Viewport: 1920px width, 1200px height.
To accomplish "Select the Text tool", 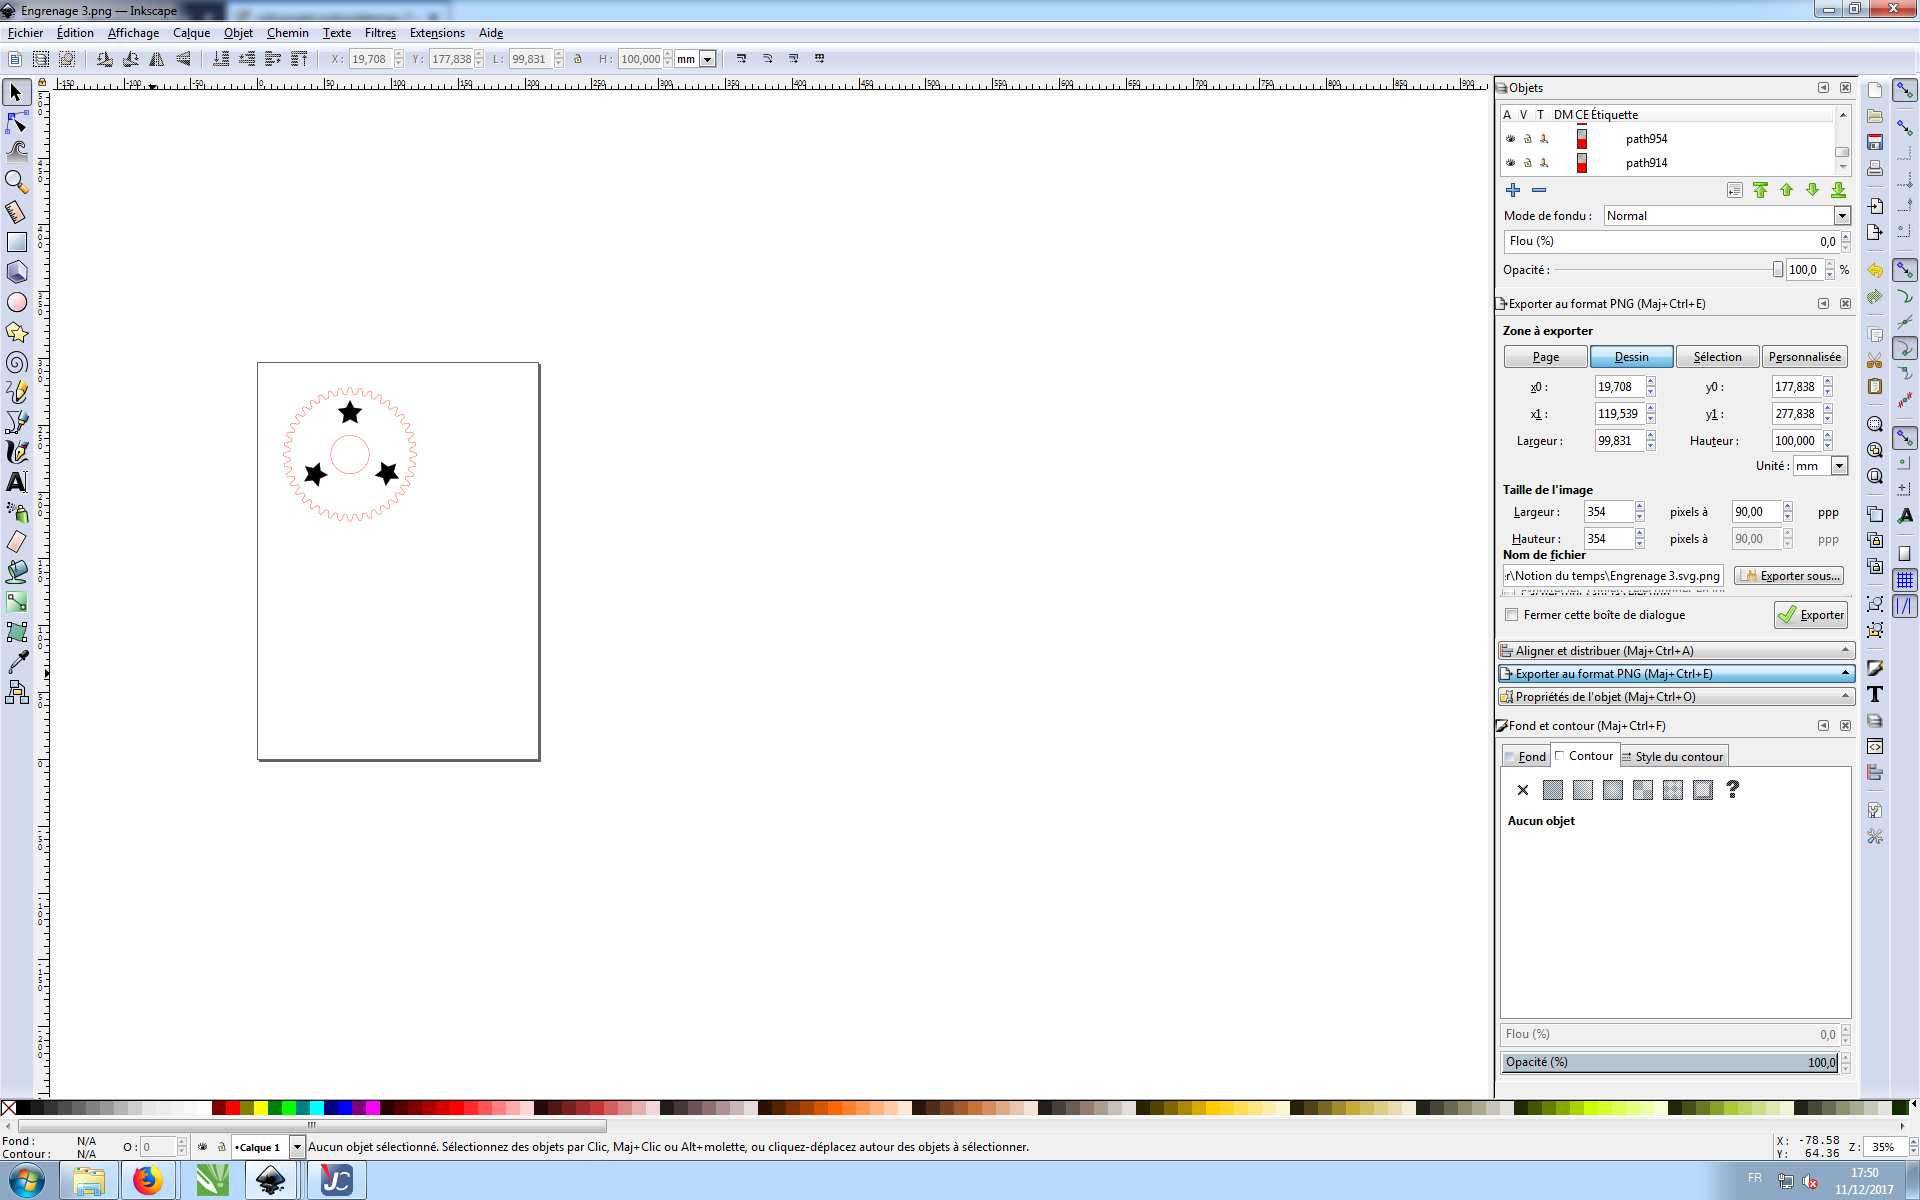I will pos(17,482).
